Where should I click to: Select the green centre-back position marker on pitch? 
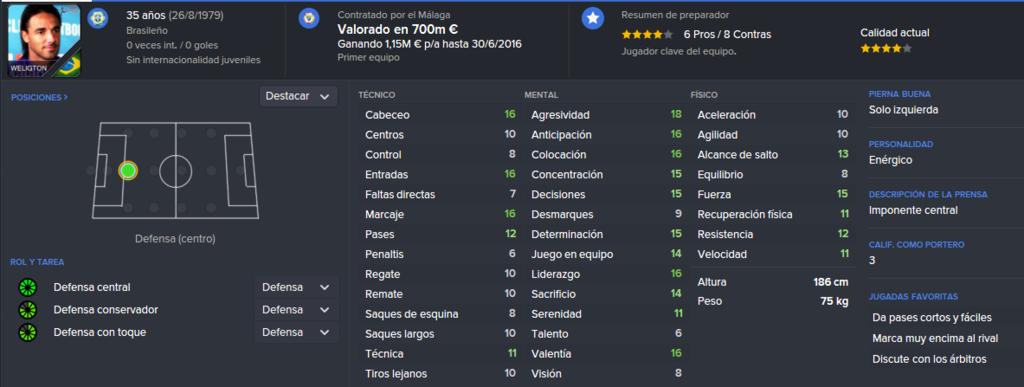[128, 171]
